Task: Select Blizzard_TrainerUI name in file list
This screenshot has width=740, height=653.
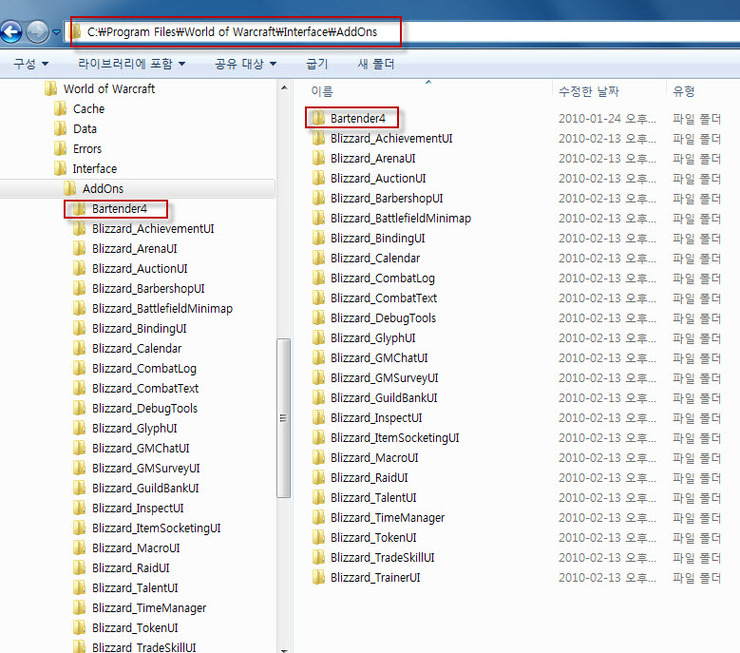Action: coord(375,578)
